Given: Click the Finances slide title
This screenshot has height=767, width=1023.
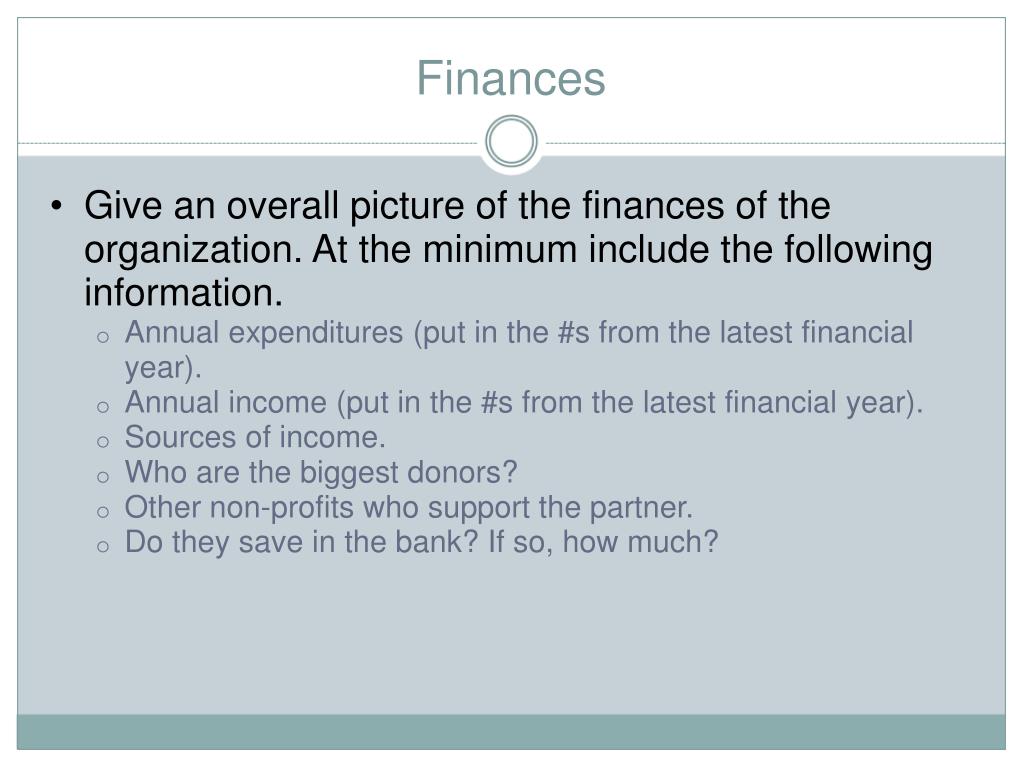Looking at the screenshot, I should (x=511, y=78).
